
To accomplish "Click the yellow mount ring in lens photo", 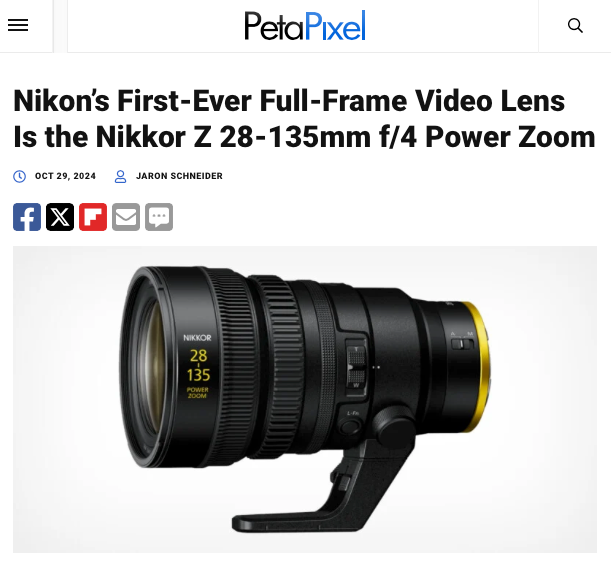I will click(478, 367).
